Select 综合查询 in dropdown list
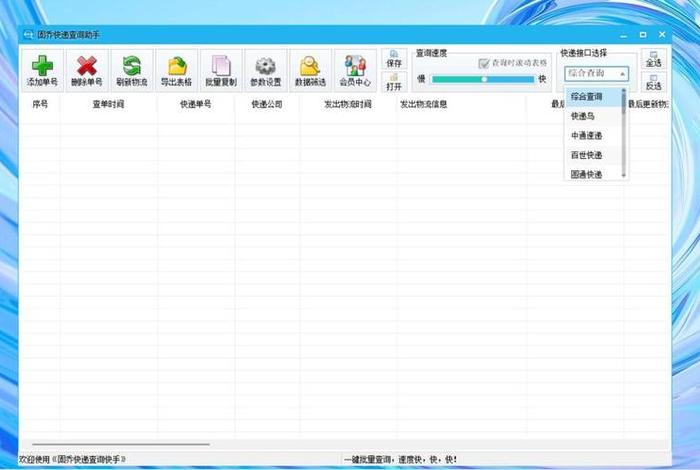The width and height of the screenshot is (700, 470). tap(594, 96)
